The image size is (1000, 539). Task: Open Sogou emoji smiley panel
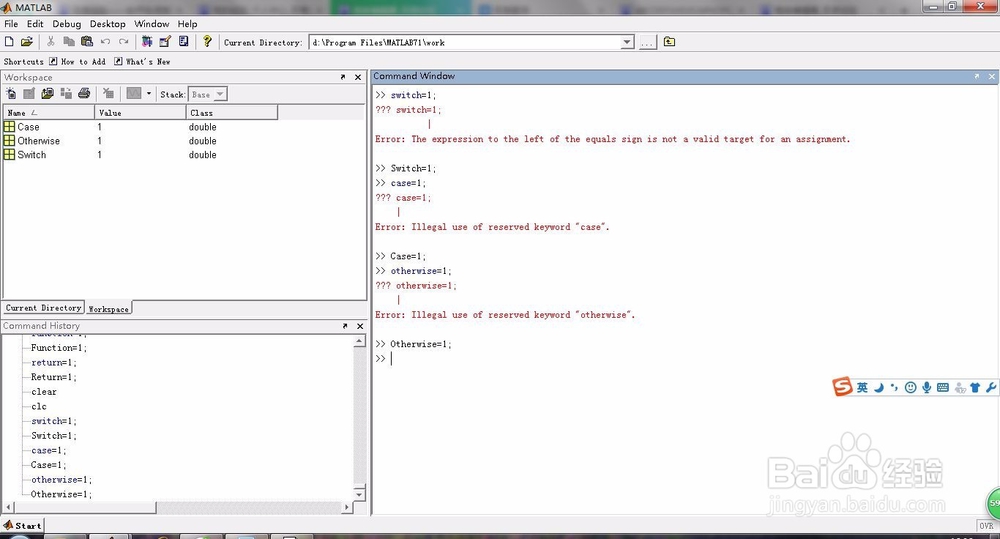911,387
